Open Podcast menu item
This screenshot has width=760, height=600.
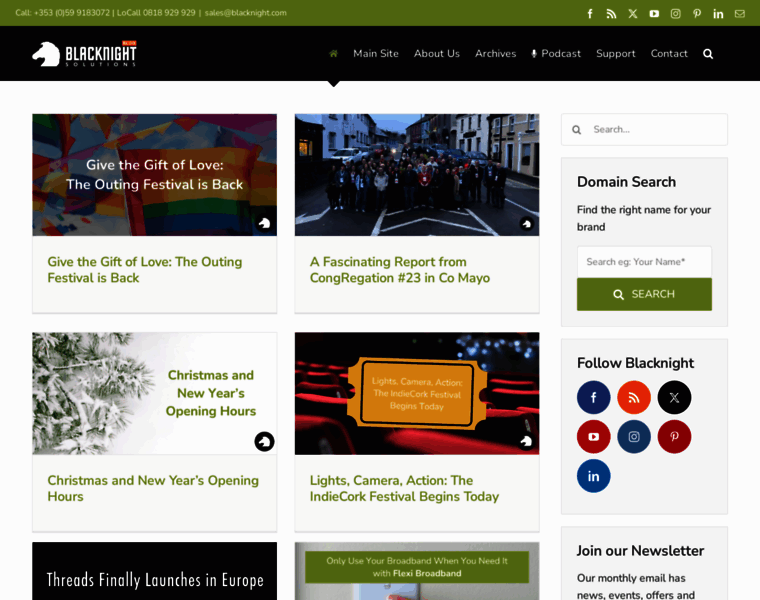coord(556,54)
